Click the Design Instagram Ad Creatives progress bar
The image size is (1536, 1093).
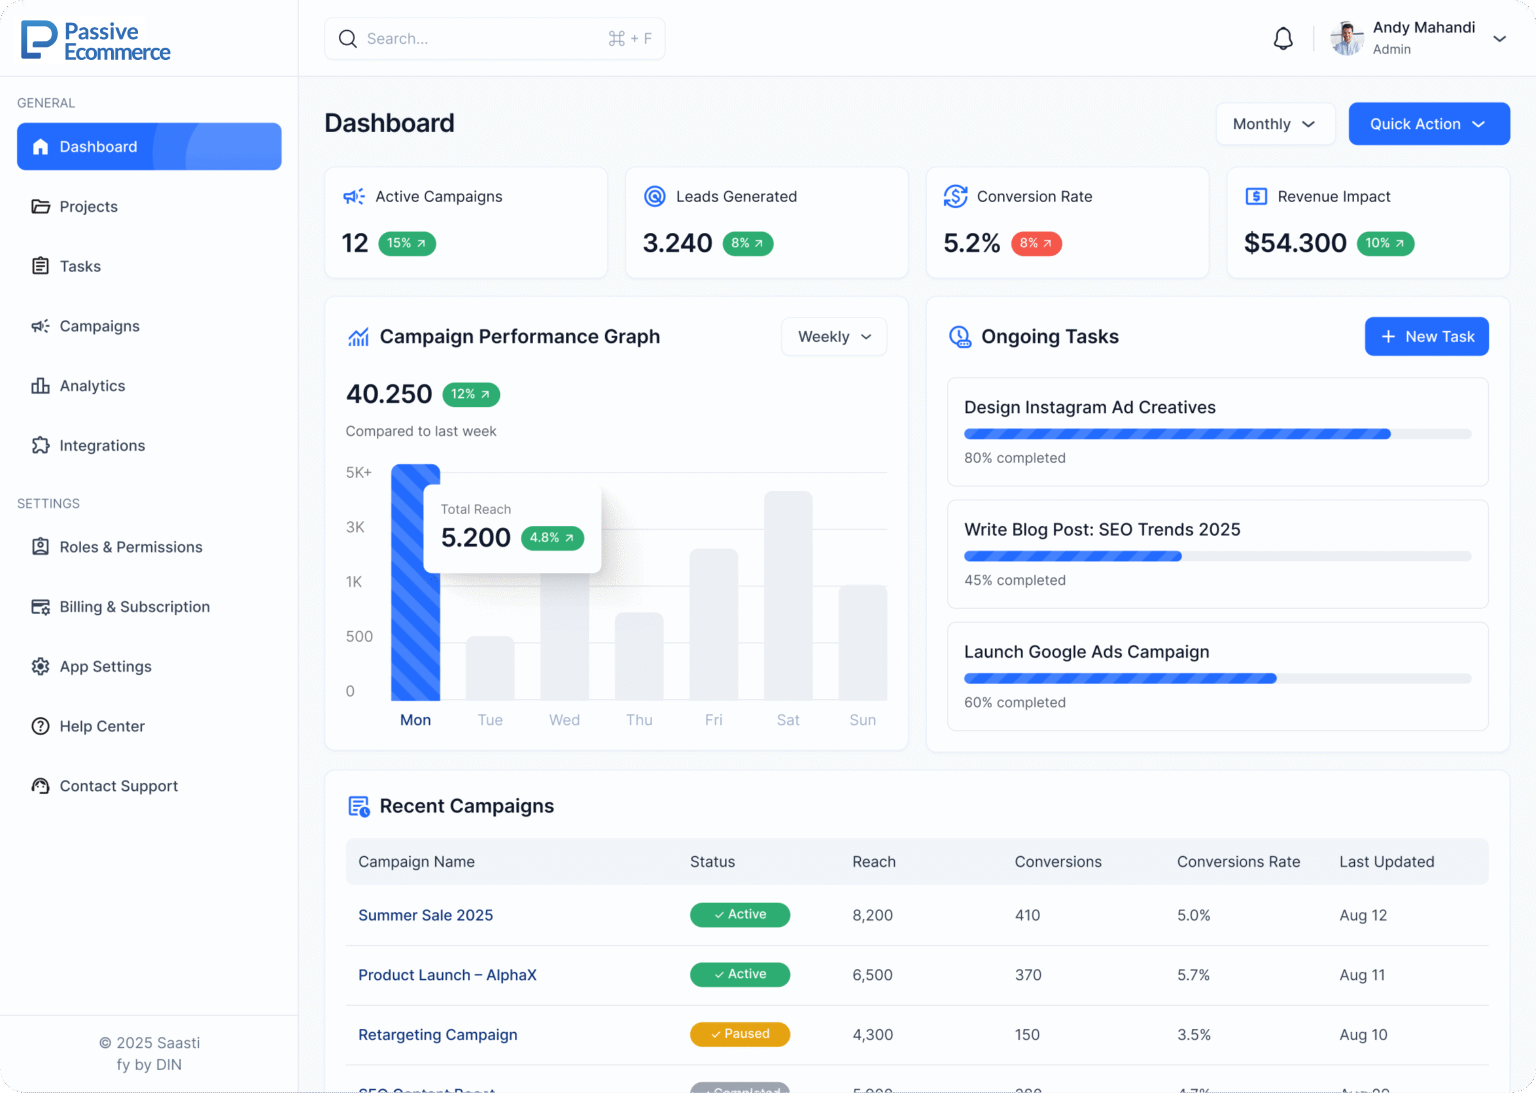click(x=1217, y=434)
